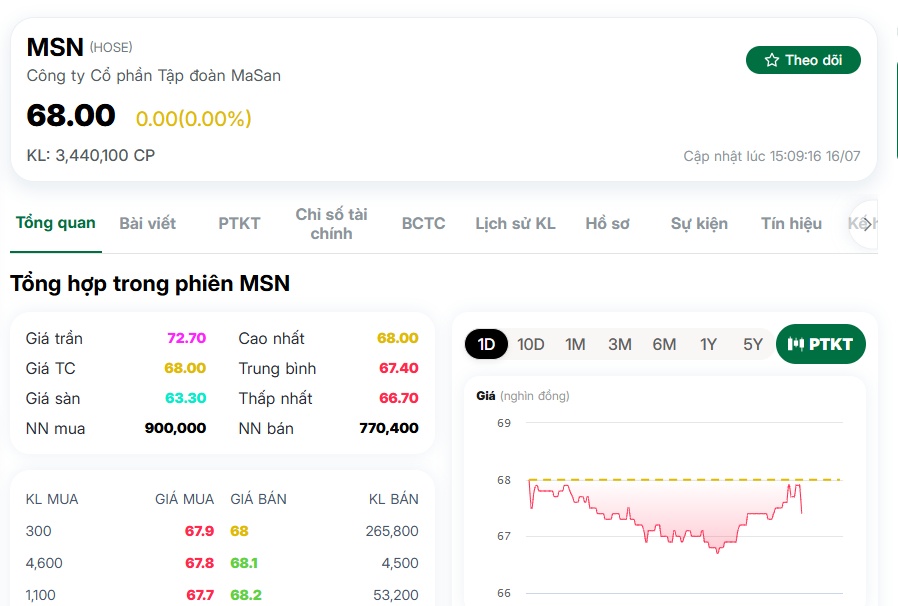Click the NN mua value 900,000
This screenshot has width=898, height=606.
175,428
